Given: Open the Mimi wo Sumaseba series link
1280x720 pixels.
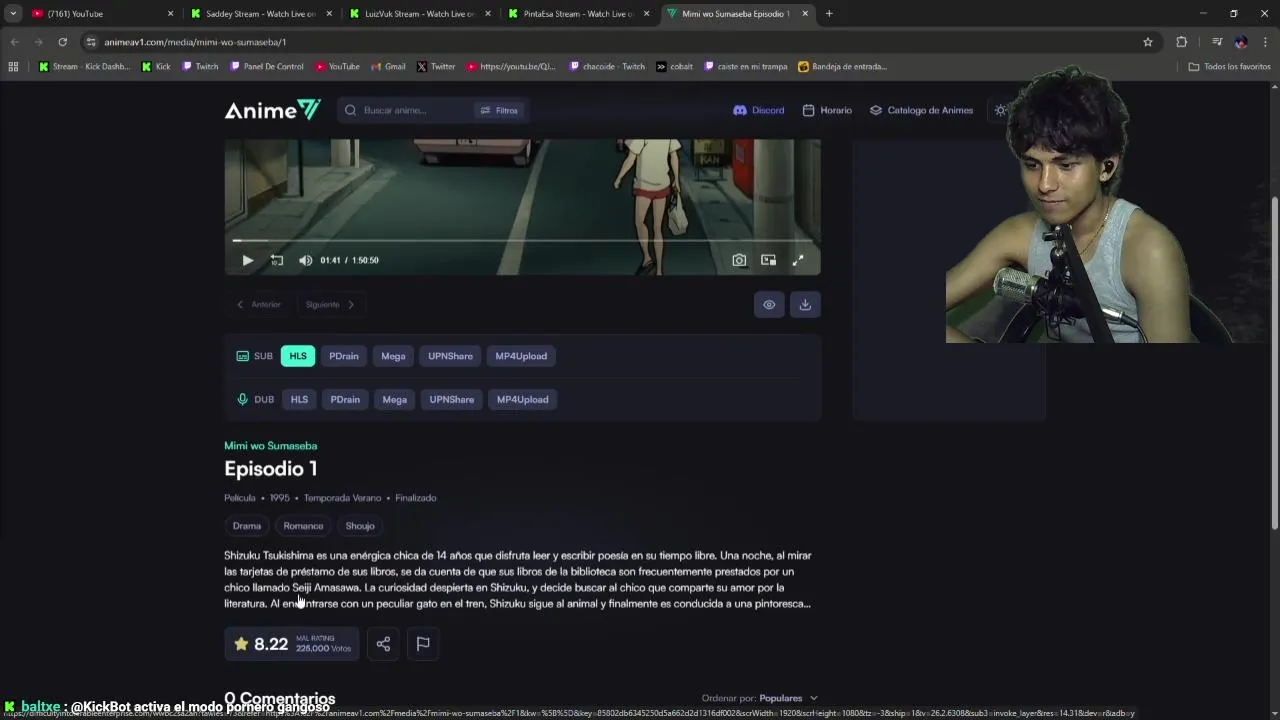Looking at the screenshot, I should coord(270,446).
